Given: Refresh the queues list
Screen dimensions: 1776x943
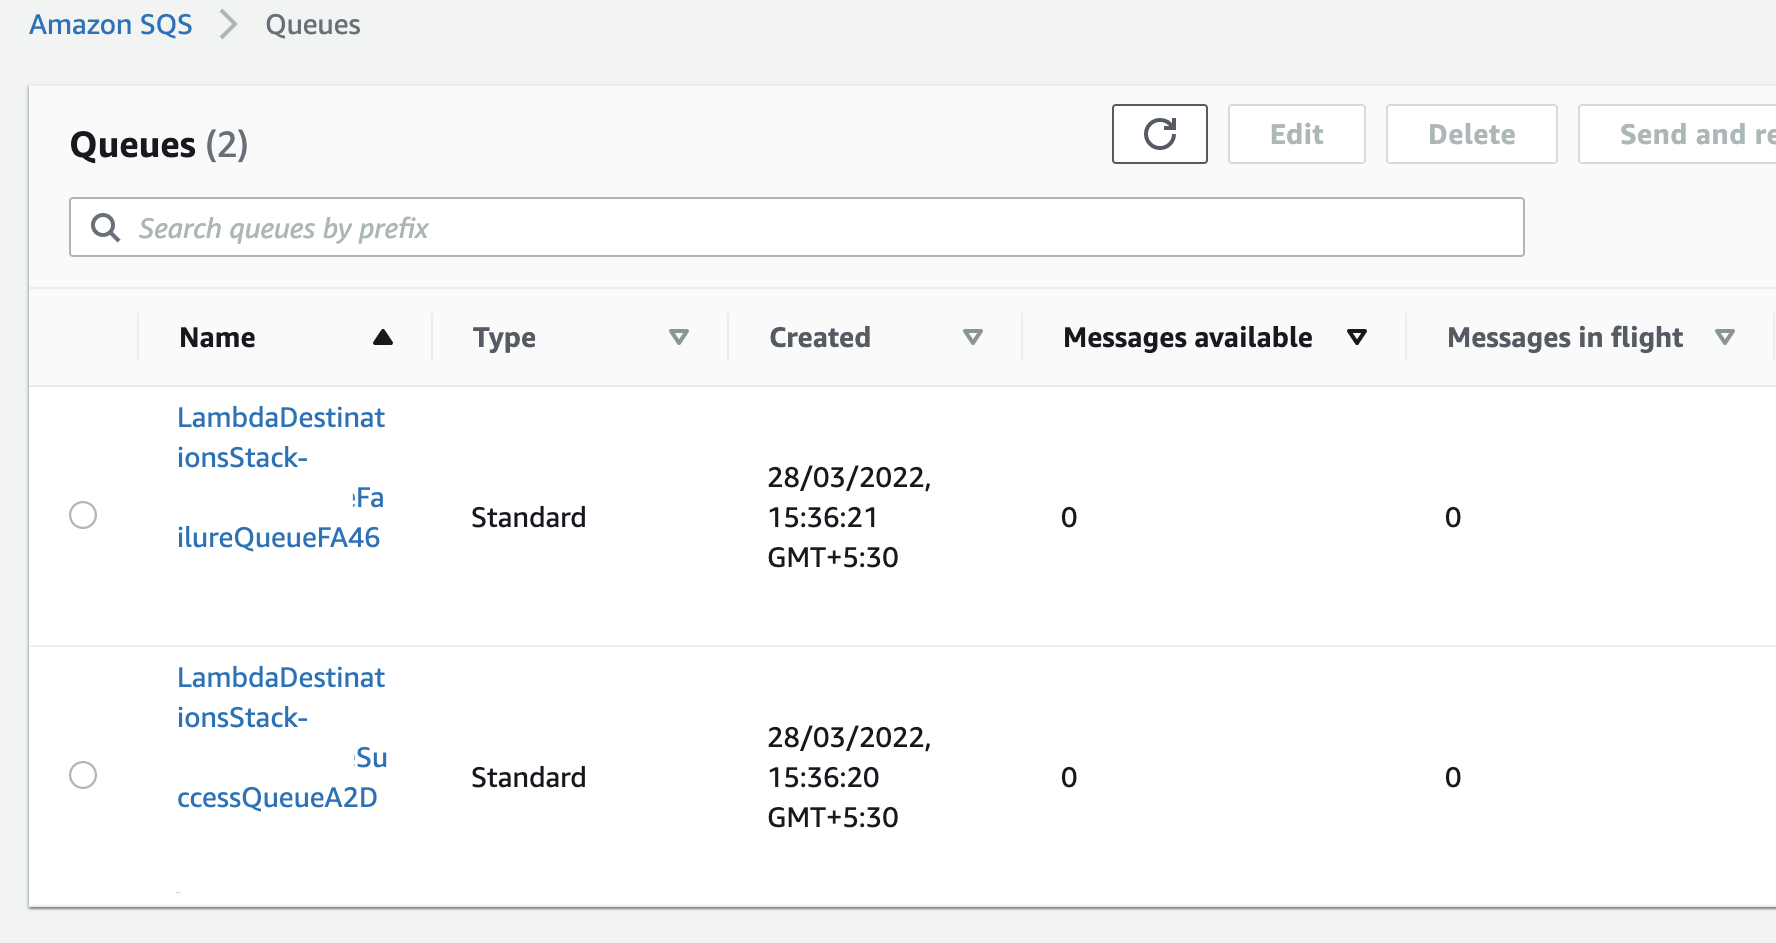Looking at the screenshot, I should click(1159, 134).
